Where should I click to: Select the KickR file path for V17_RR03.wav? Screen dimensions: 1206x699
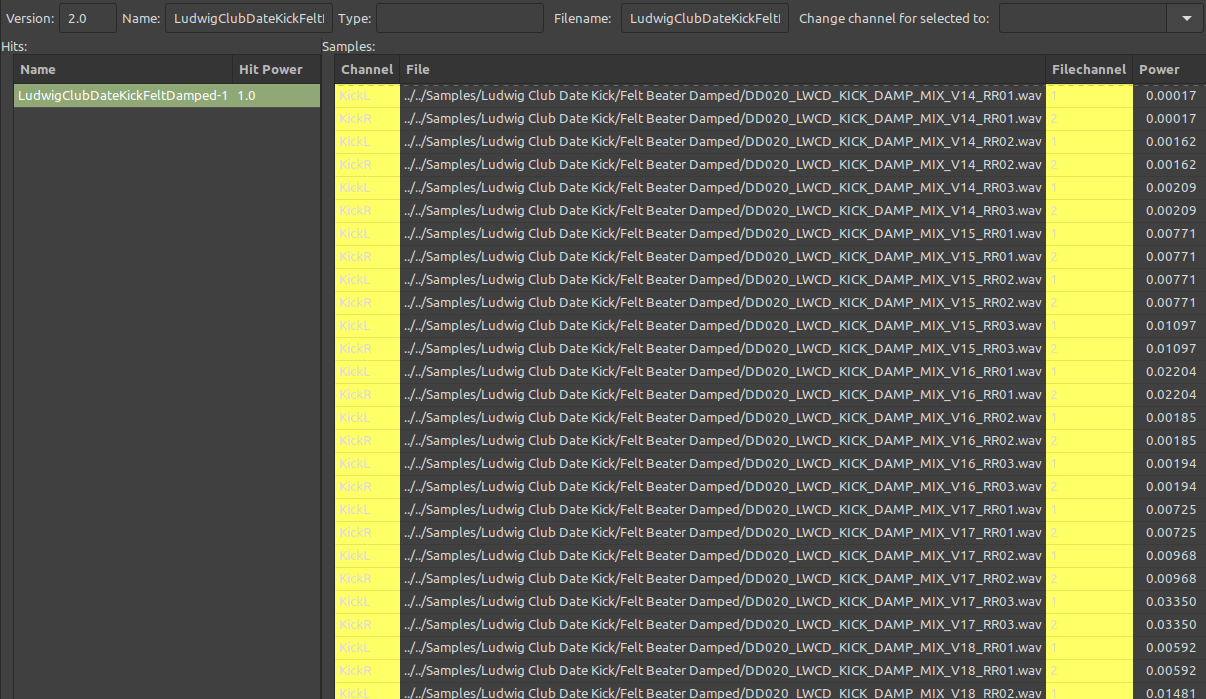point(723,625)
